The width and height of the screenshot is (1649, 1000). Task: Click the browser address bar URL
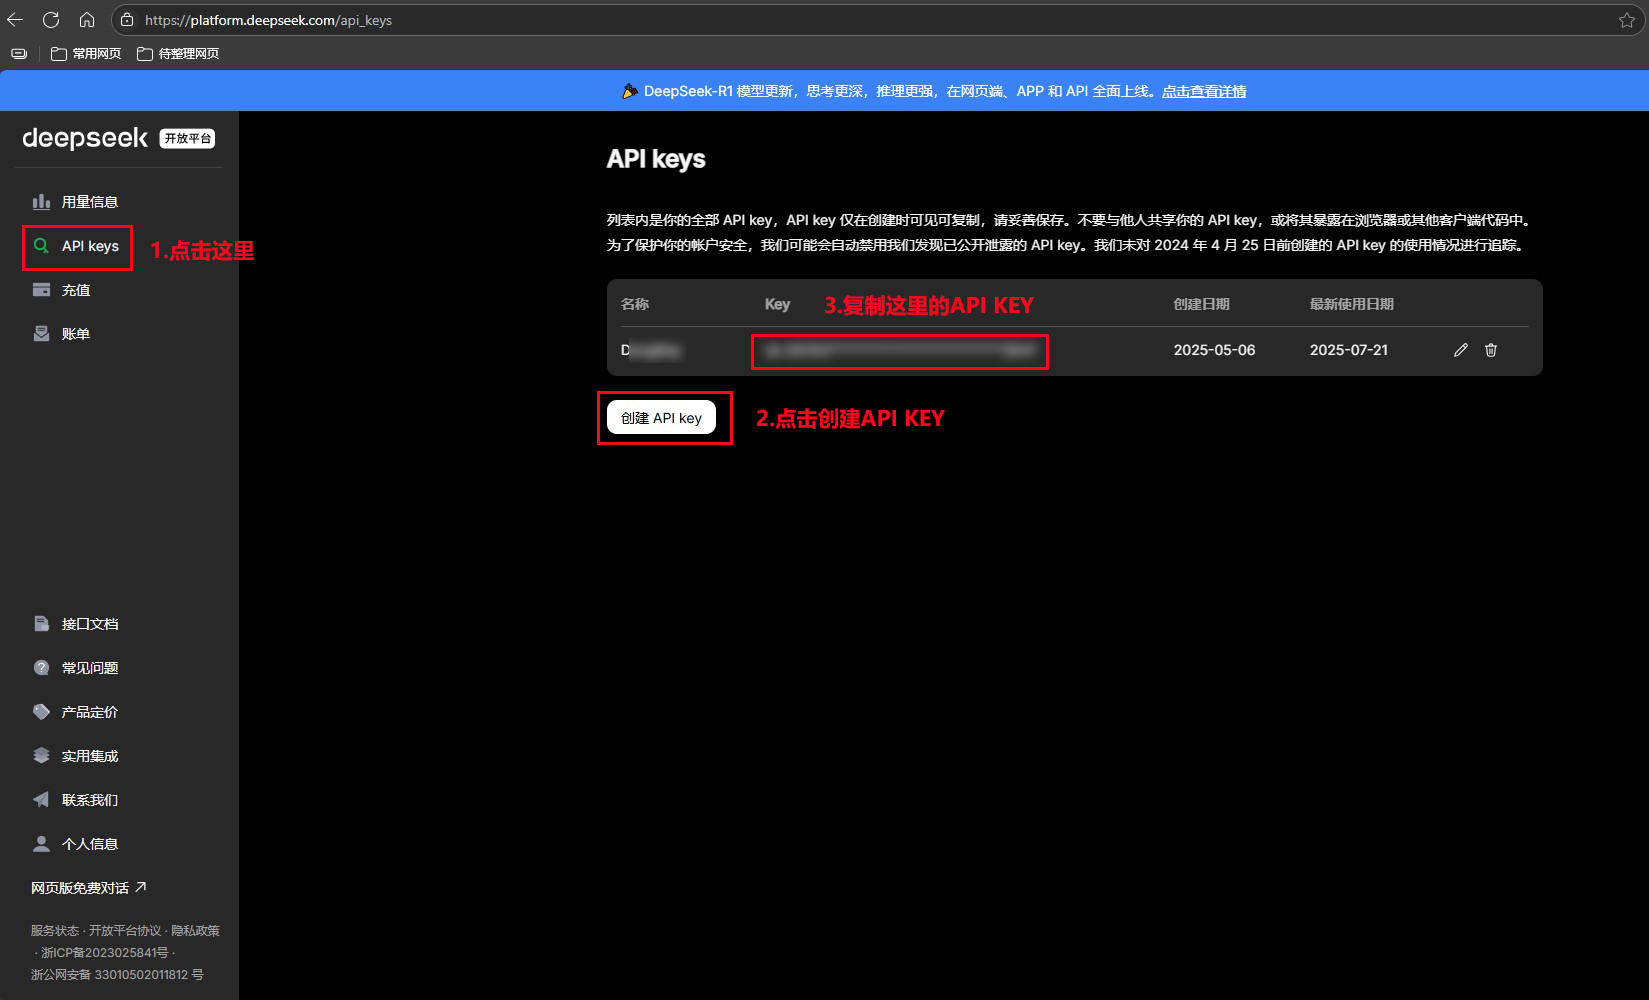268,20
